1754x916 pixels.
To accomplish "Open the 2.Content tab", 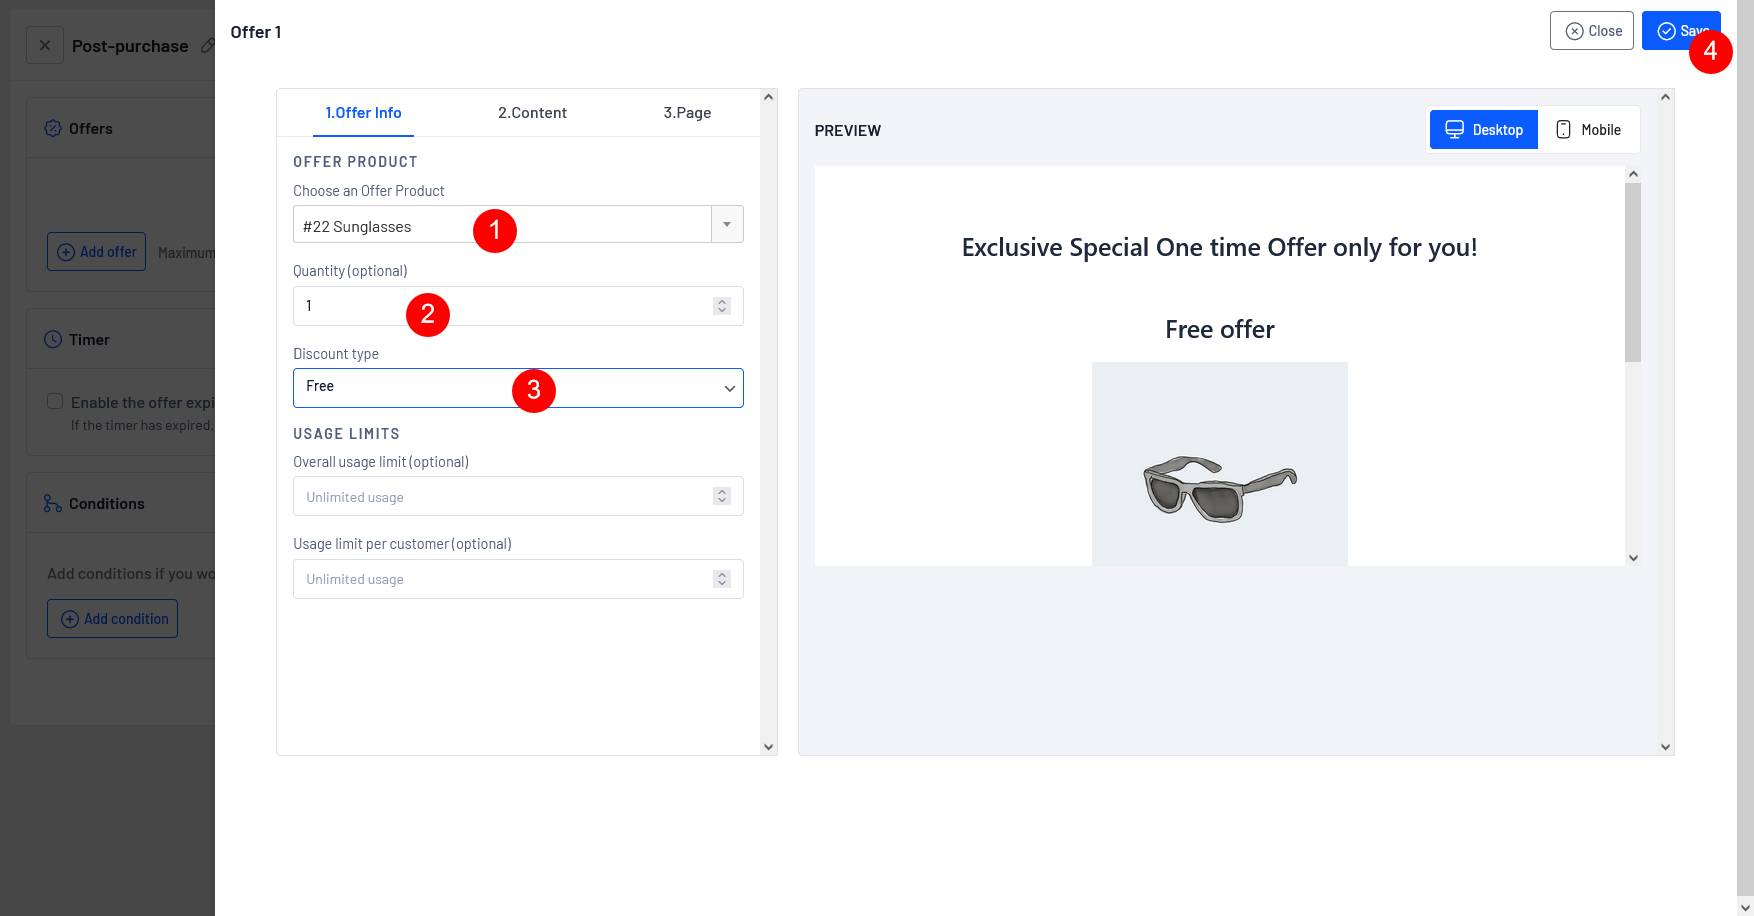I will click(x=532, y=113).
